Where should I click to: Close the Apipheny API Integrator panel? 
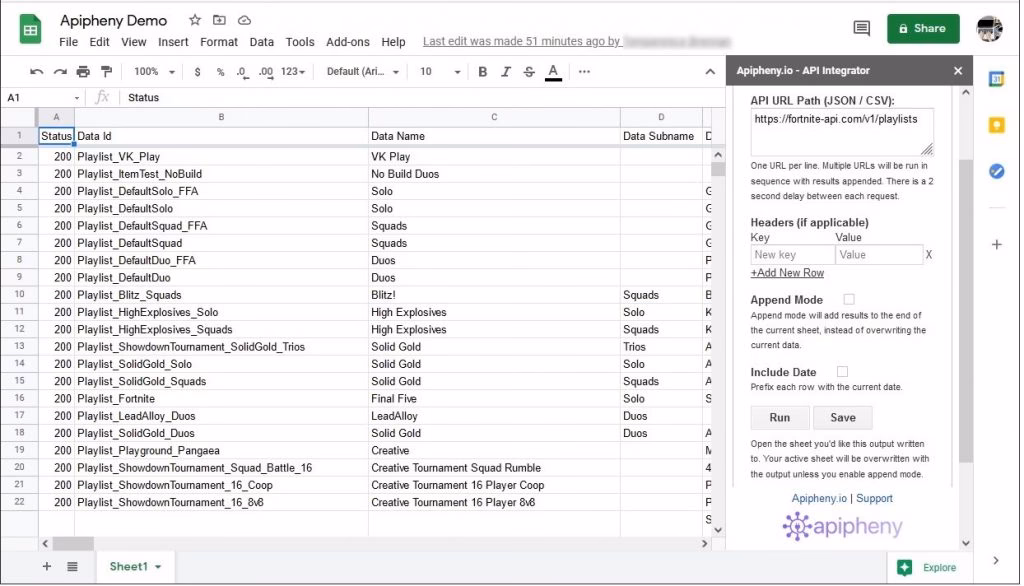point(957,71)
